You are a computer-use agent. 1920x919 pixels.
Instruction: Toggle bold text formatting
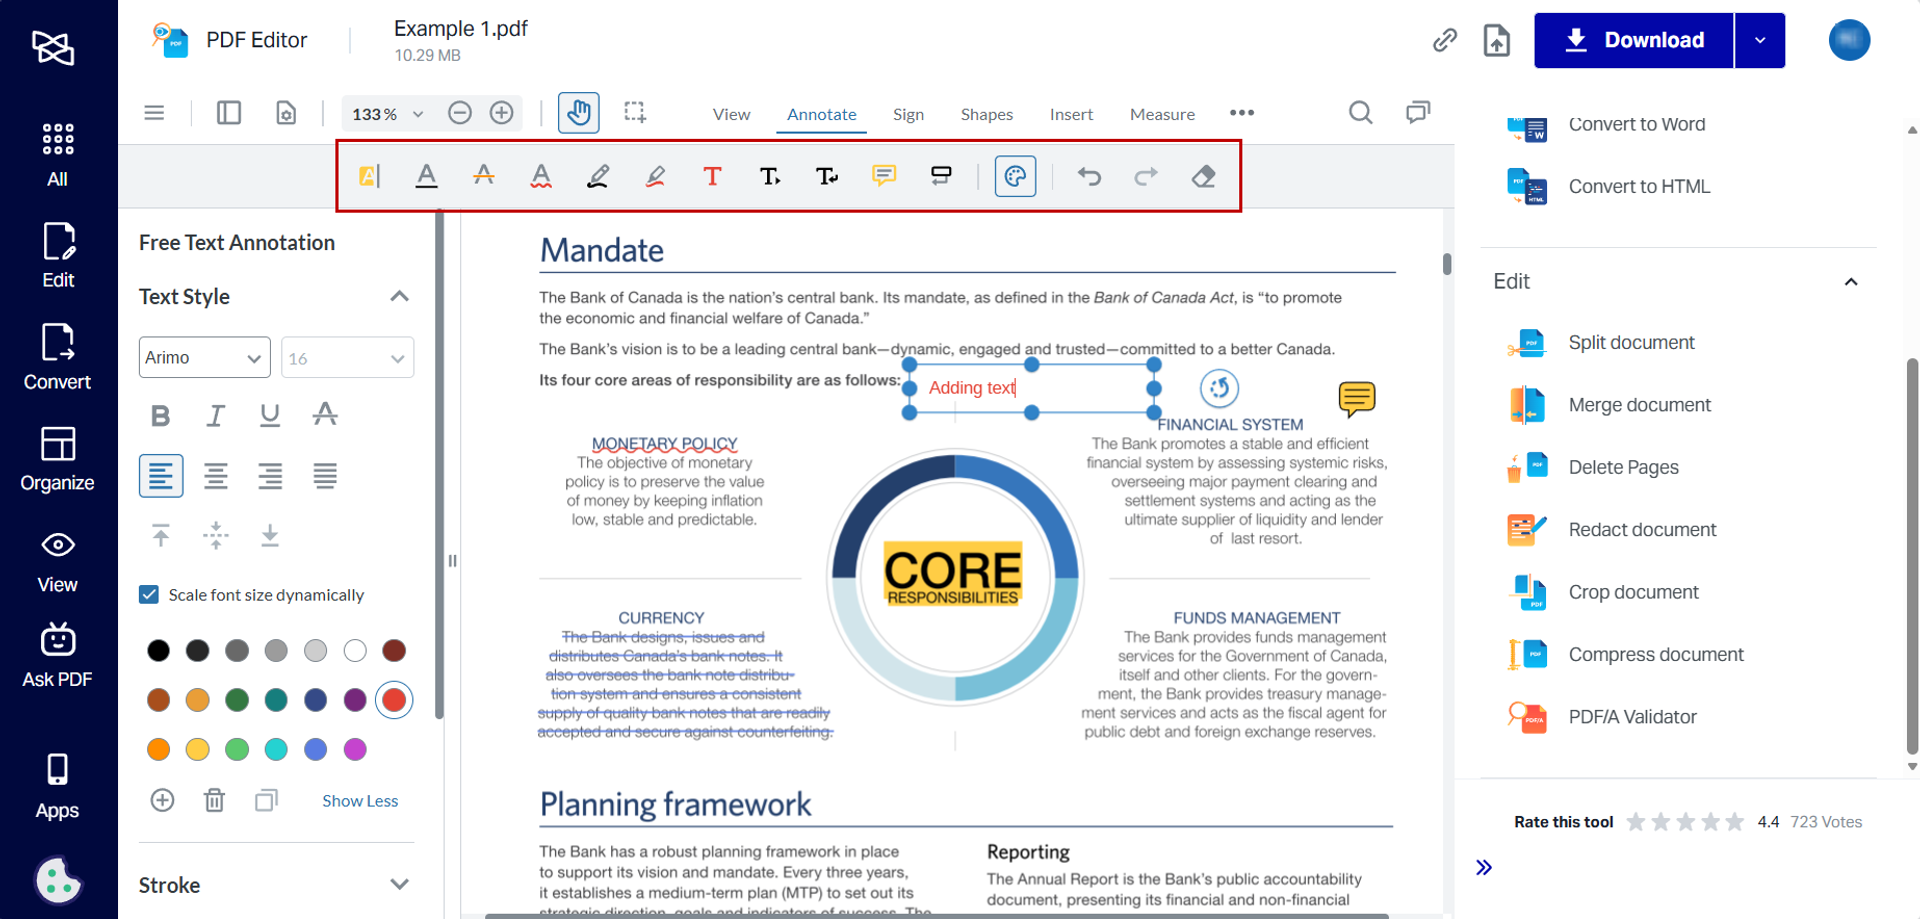click(160, 415)
